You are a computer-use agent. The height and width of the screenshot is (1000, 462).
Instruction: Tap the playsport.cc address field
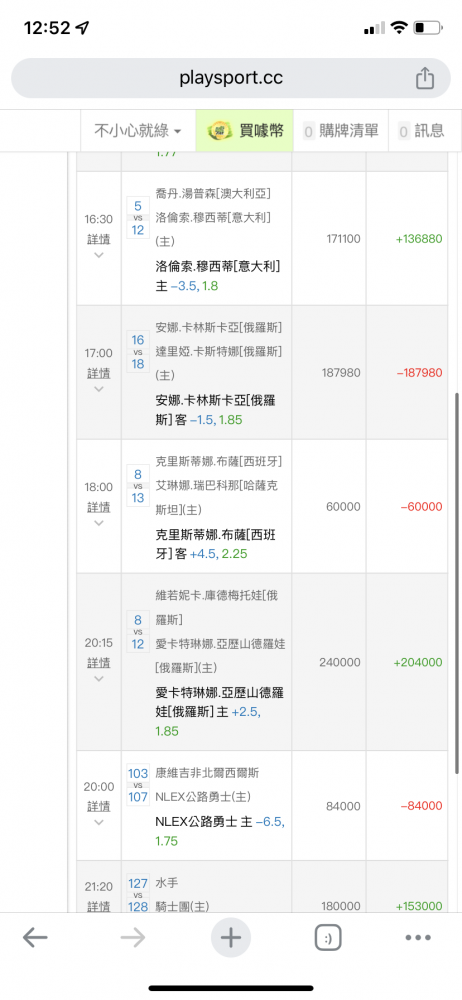tap(231, 78)
